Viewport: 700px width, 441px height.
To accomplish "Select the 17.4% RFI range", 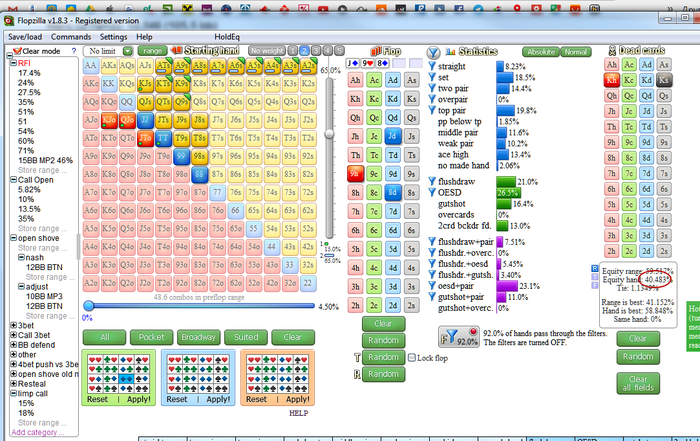I will tap(29, 73).
